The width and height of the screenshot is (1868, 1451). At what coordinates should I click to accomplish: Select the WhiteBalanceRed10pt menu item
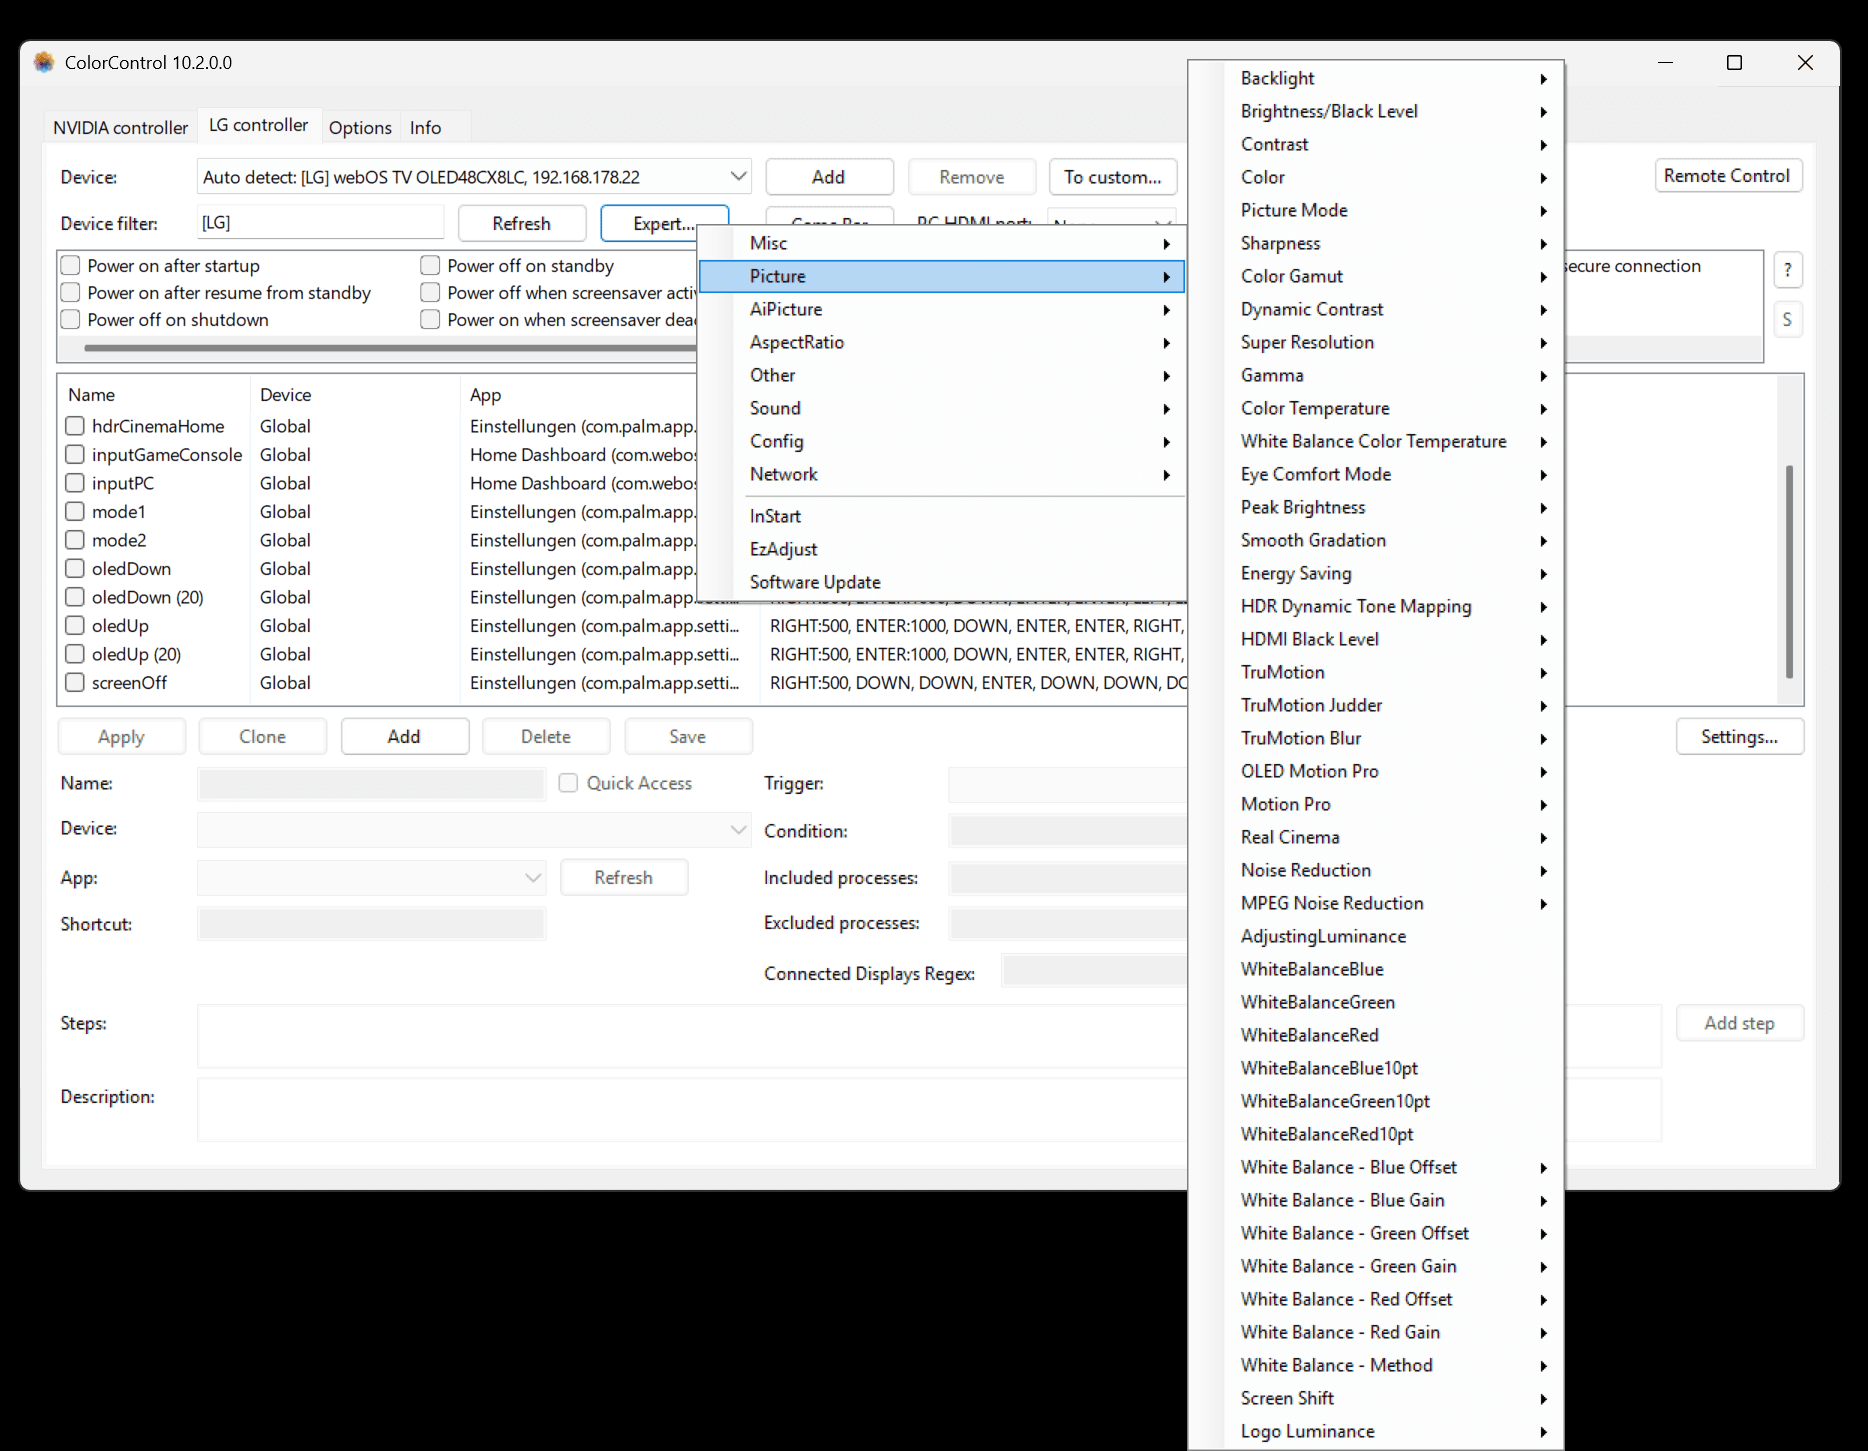(1376, 1134)
